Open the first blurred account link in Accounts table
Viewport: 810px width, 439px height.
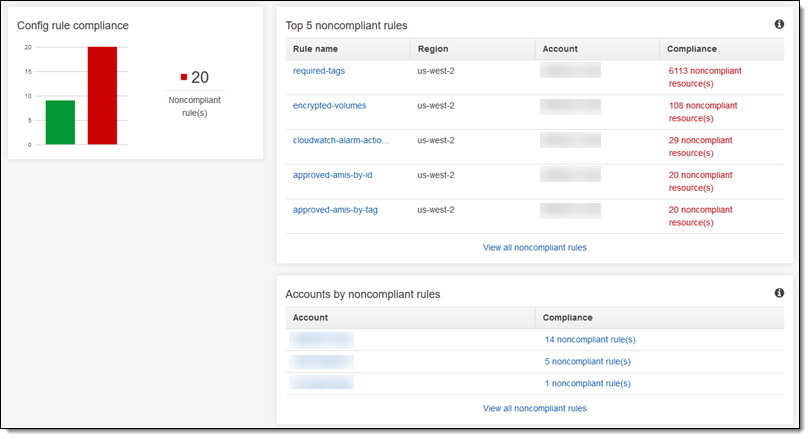[321, 340]
